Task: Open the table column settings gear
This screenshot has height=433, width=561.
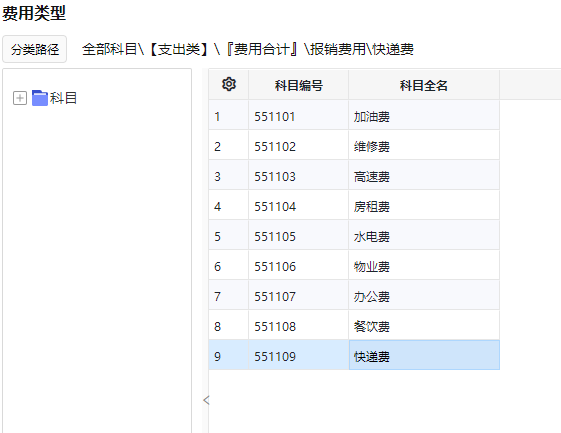Action: point(229,84)
